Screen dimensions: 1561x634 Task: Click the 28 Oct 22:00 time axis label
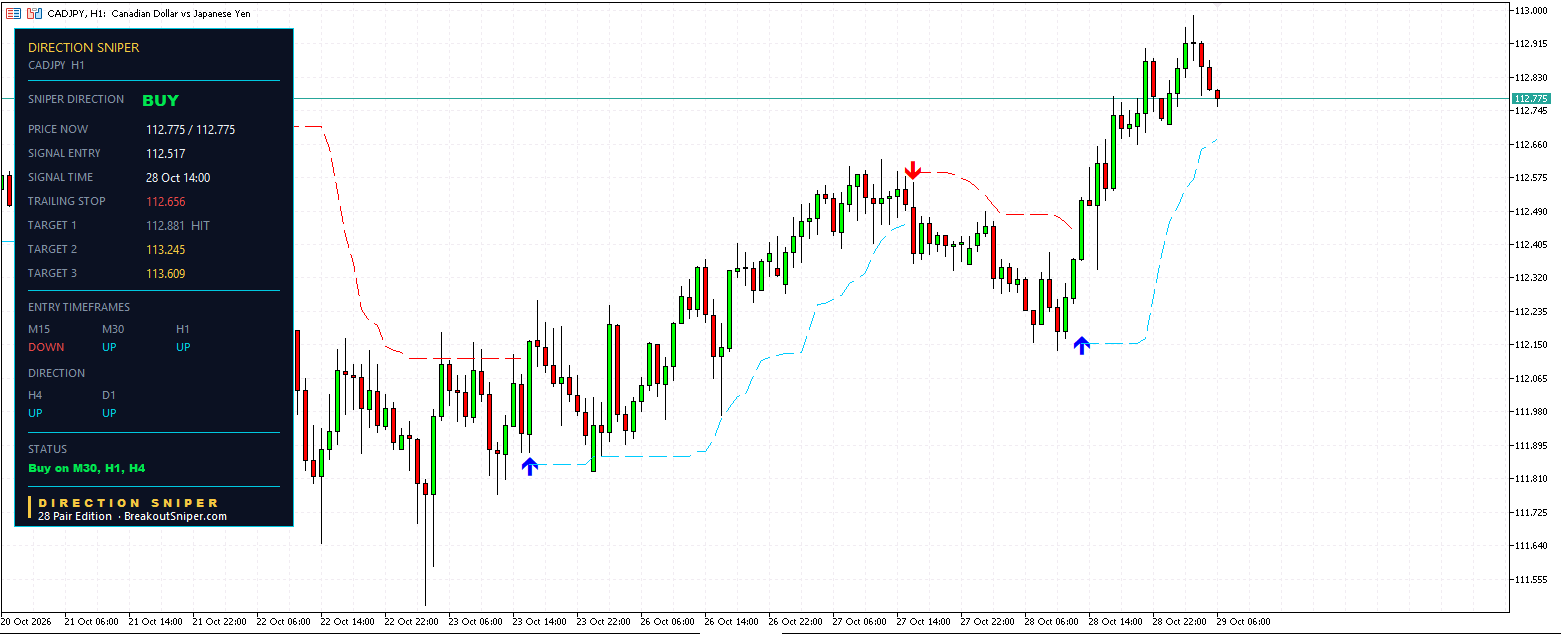click(x=1180, y=622)
